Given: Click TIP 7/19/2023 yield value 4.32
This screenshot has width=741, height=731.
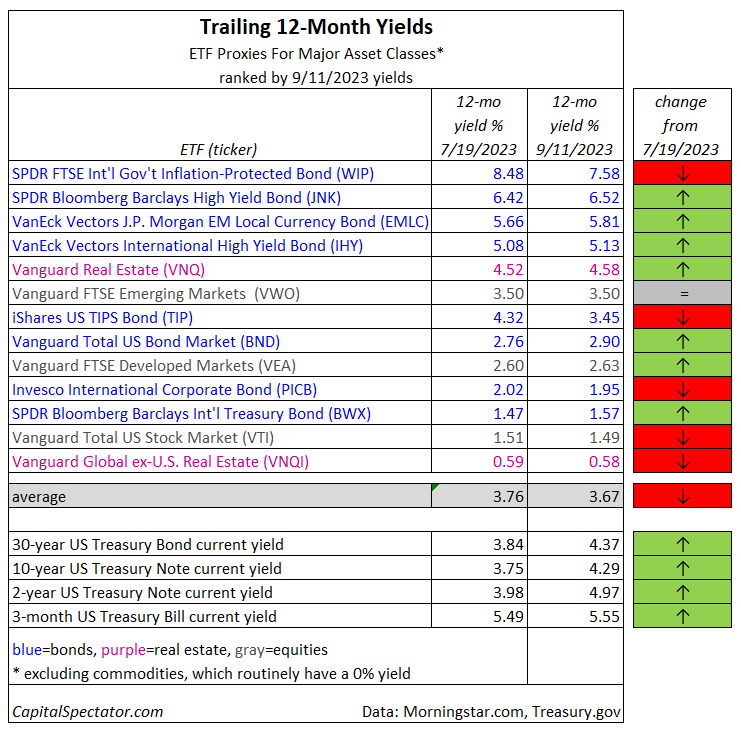Looking at the screenshot, I should pos(508,318).
